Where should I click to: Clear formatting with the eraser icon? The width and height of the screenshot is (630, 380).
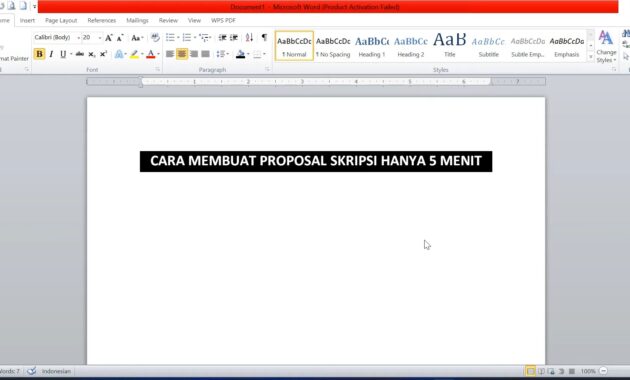tap(155, 38)
